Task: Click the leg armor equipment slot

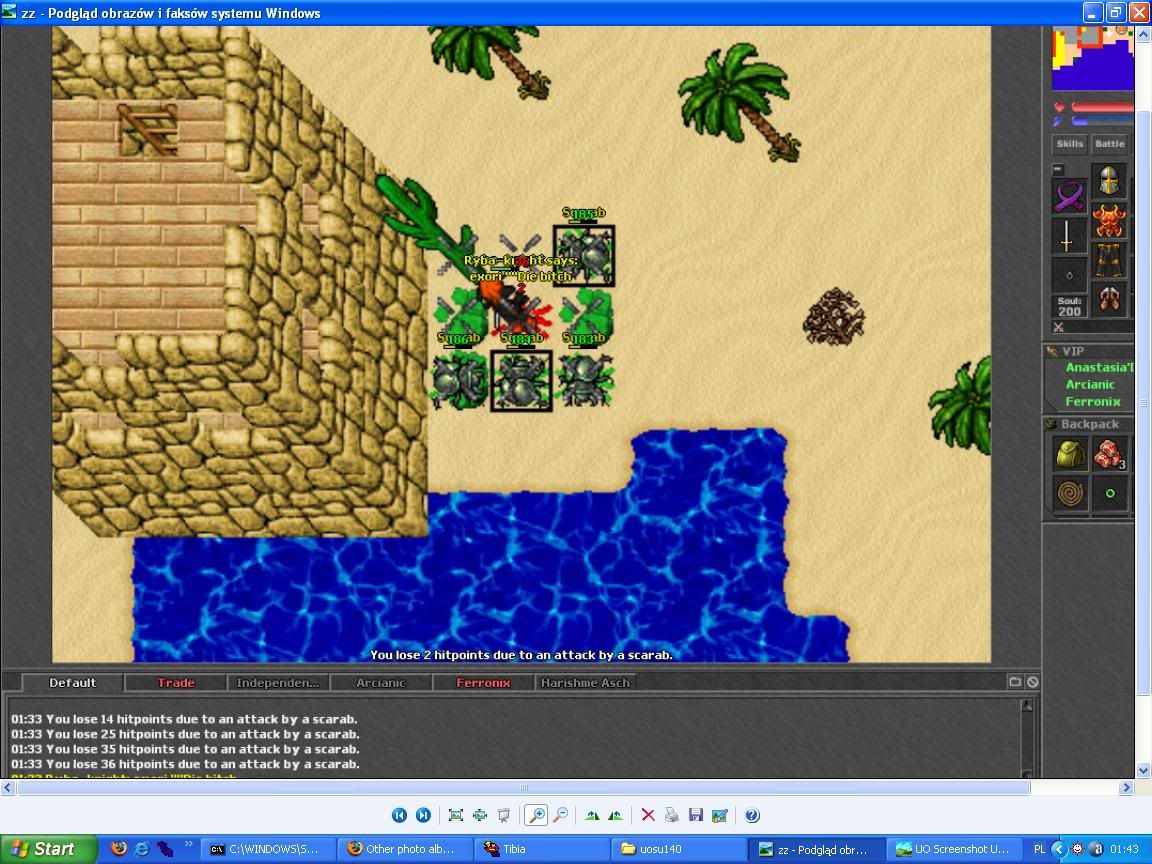Action: 1109,260
